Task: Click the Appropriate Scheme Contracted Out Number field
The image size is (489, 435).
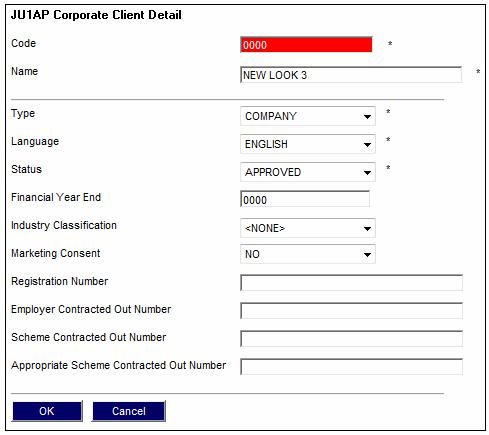Action: [351, 367]
